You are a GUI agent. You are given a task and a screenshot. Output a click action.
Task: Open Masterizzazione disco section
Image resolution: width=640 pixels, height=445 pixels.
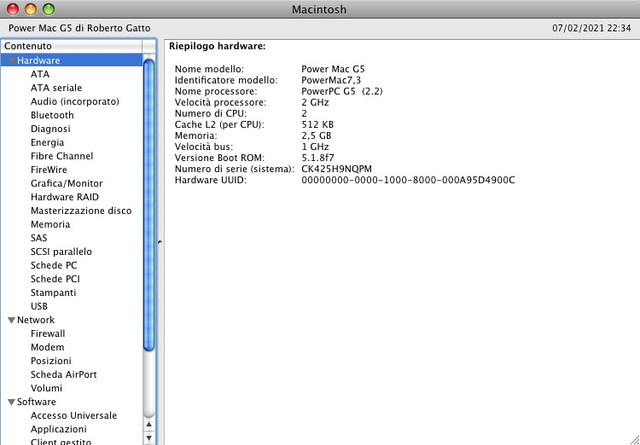pyautogui.click(x=81, y=211)
